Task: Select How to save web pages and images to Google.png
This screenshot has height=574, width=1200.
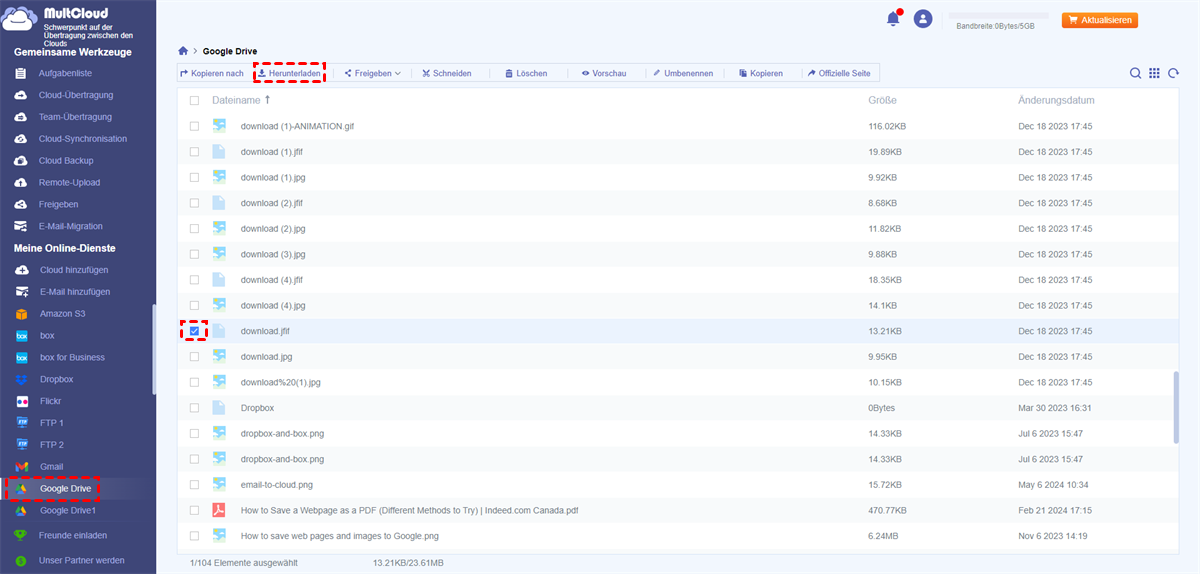Action: pos(679,536)
